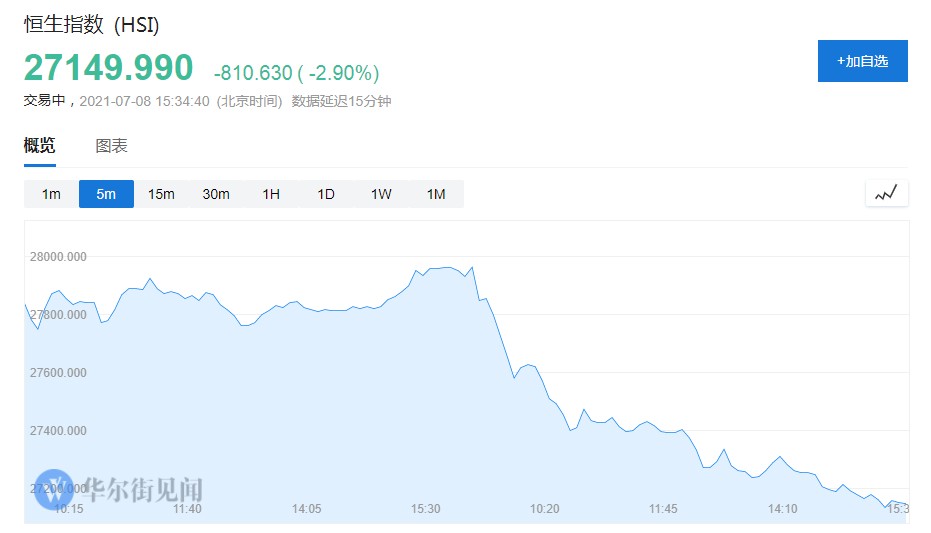
Task: Select the 5m interval
Action: (x=106, y=194)
